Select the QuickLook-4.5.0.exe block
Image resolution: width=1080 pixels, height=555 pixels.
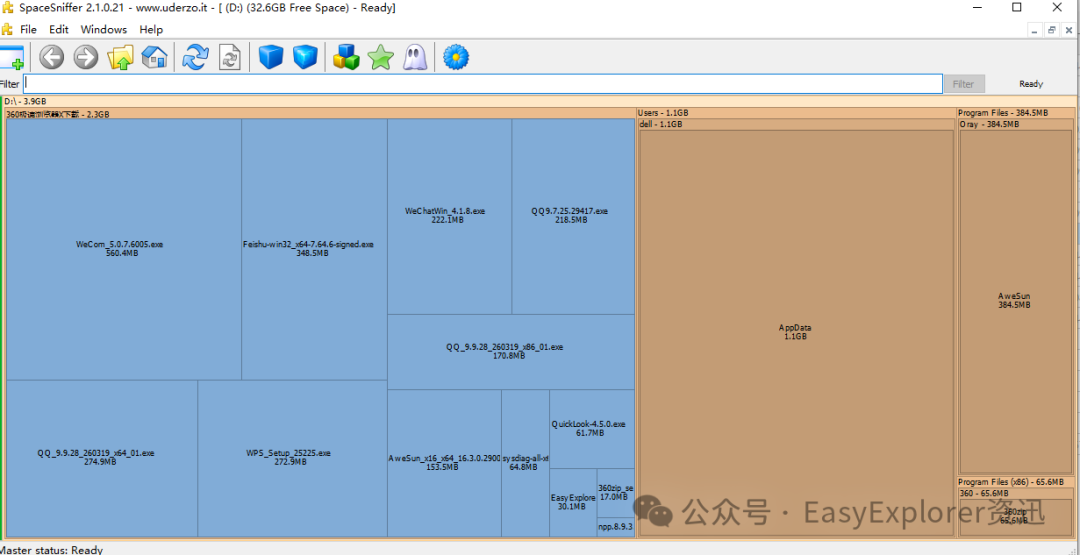(x=592, y=429)
